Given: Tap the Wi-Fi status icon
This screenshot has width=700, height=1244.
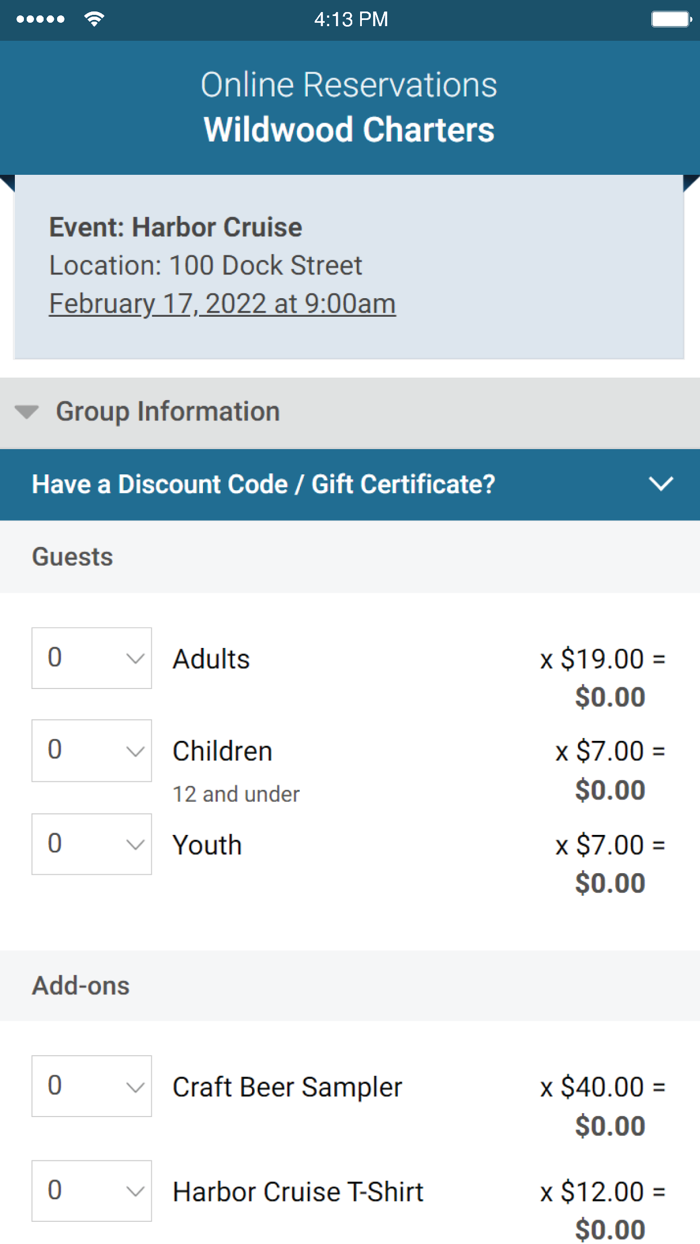Looking at the screenshot, I should pos(94,19).
